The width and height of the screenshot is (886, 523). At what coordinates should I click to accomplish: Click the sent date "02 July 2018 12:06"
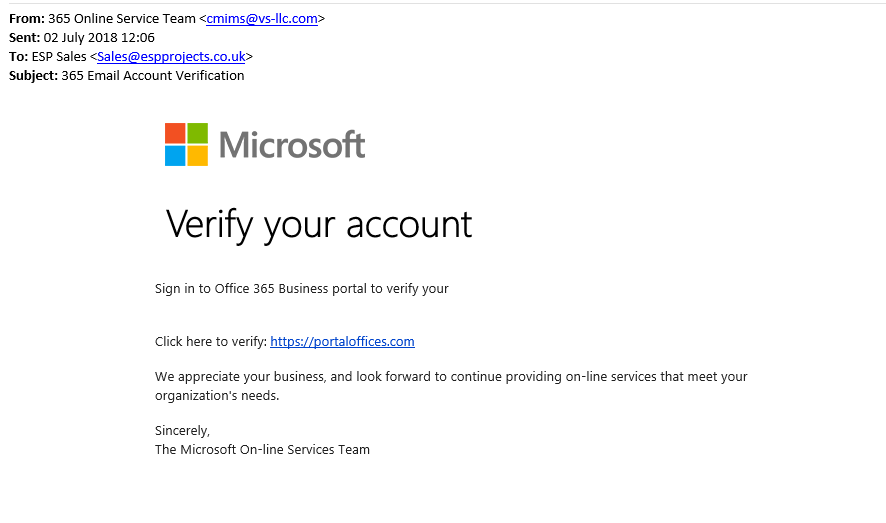click(x=99, y=37)
